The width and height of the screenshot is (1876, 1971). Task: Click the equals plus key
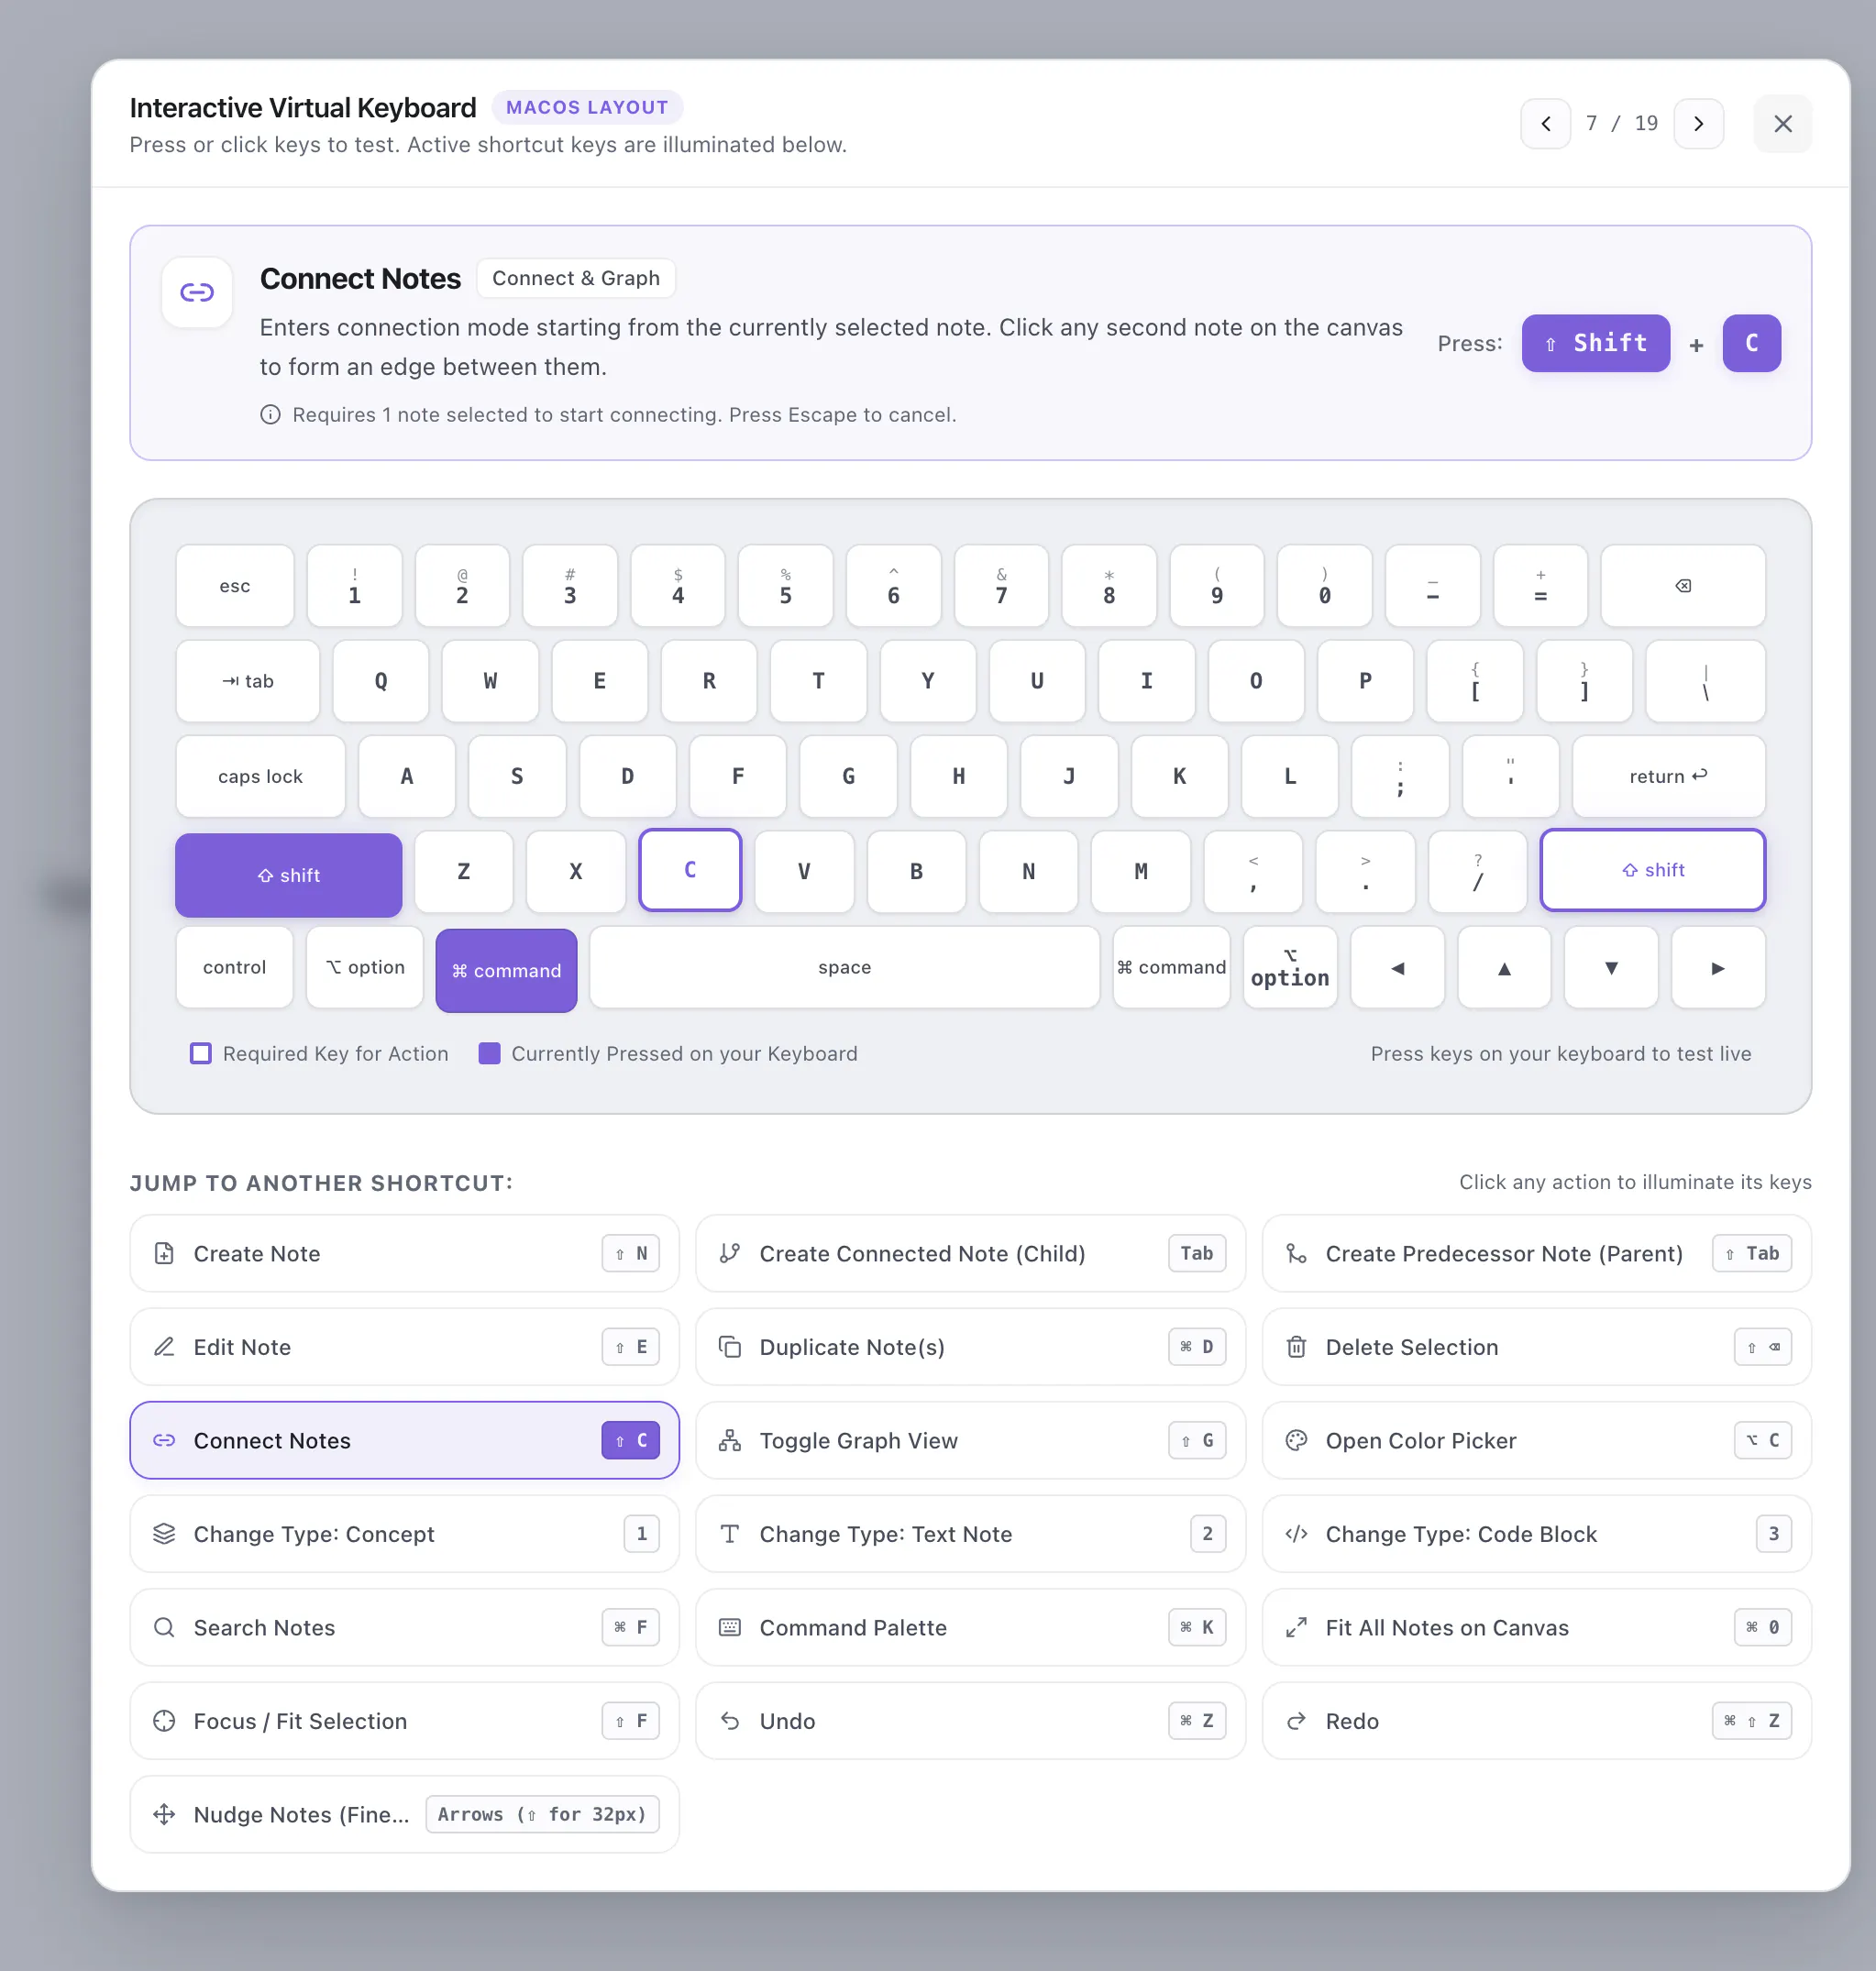[1540, 586]
